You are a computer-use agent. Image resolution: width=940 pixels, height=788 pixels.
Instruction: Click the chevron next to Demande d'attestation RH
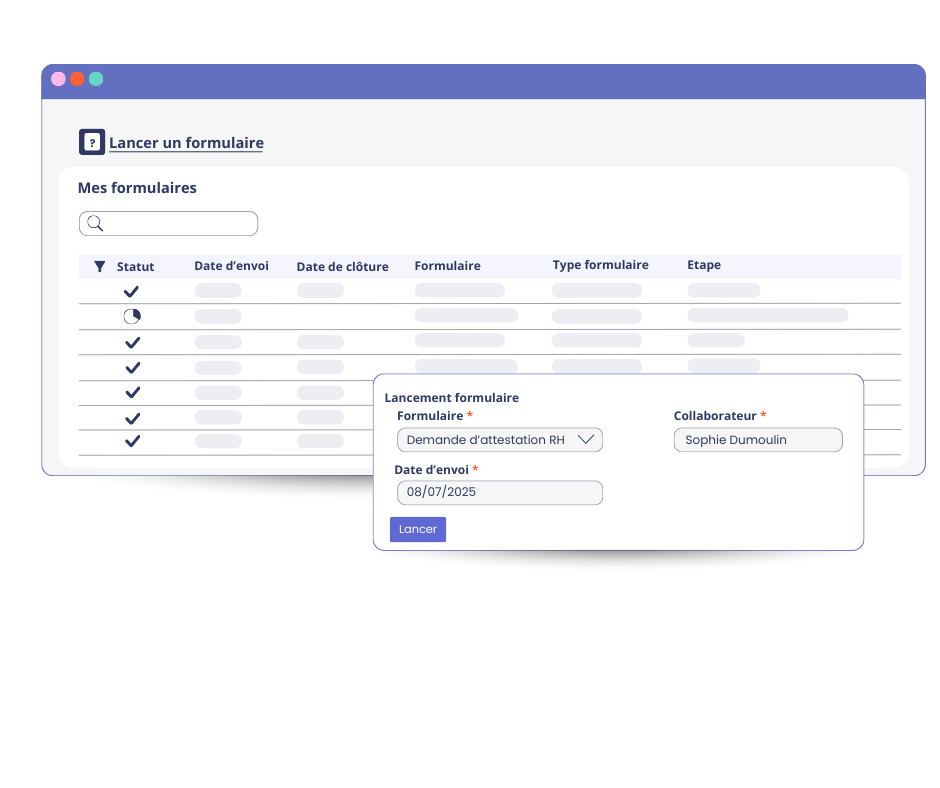tap(585, 439)
